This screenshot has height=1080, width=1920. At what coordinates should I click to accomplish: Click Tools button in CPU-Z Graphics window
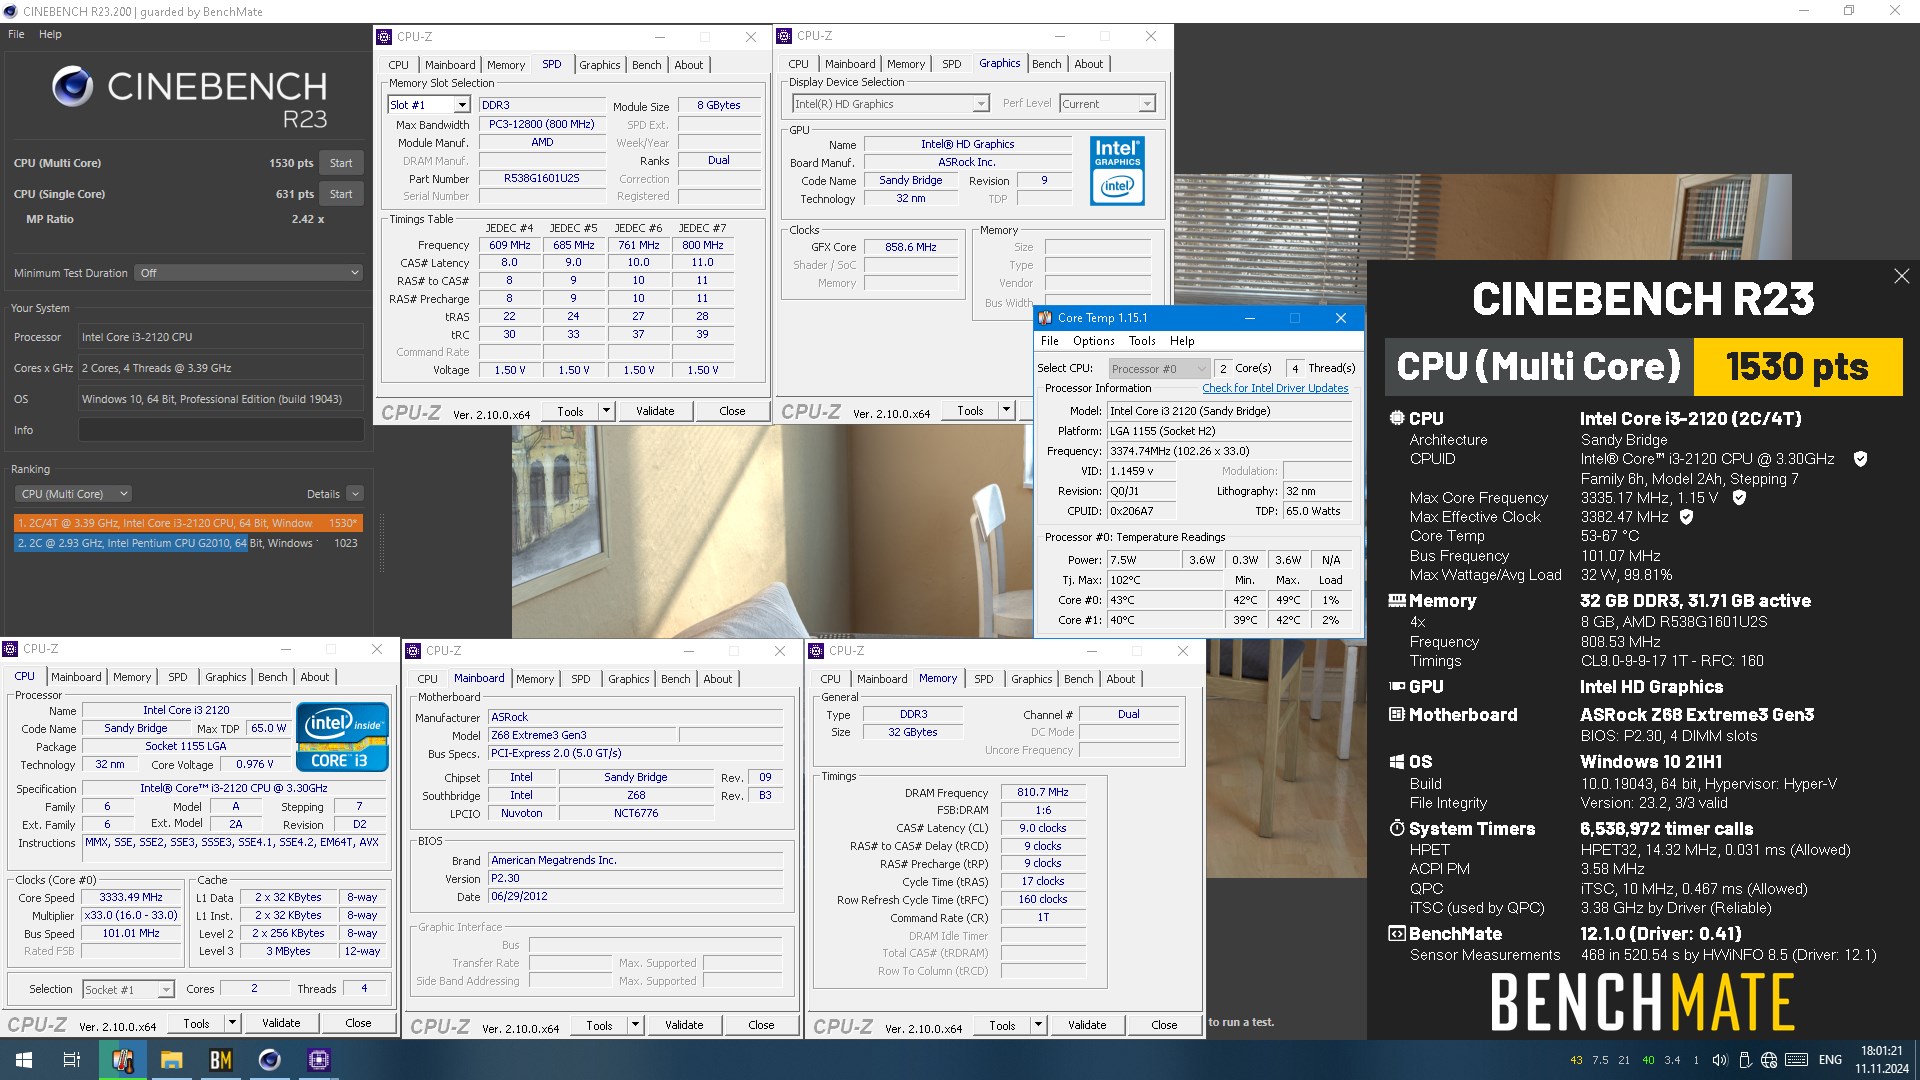(970, 411)
